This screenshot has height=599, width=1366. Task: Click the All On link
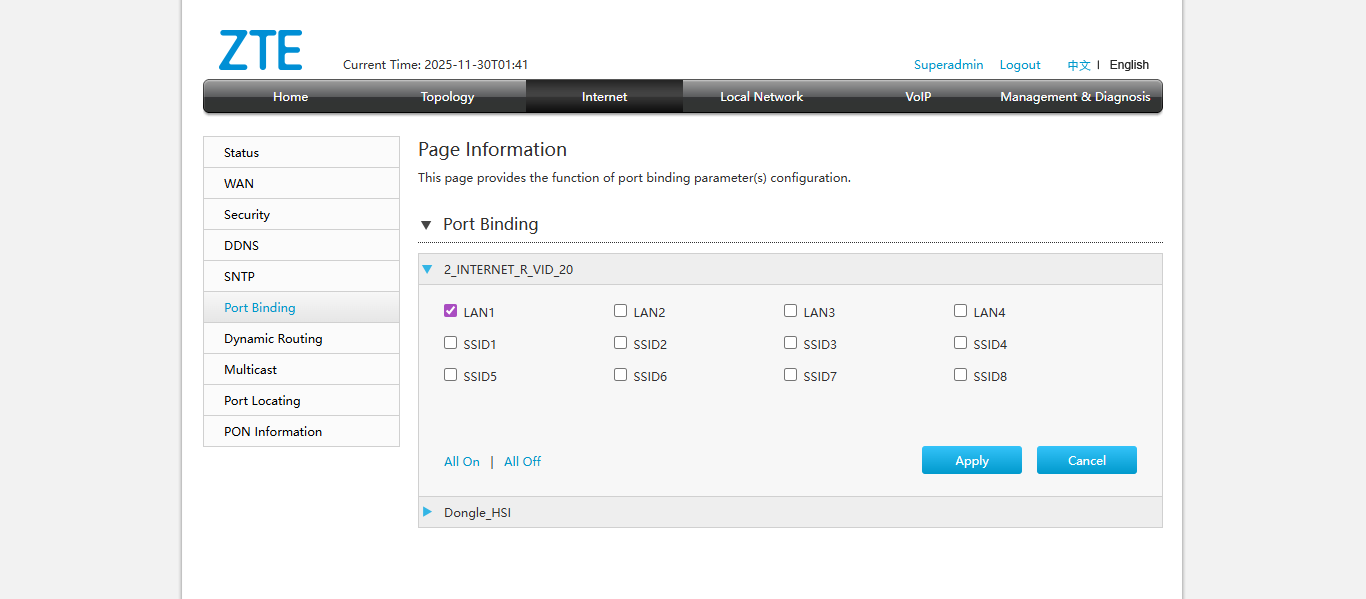(462, 461)
